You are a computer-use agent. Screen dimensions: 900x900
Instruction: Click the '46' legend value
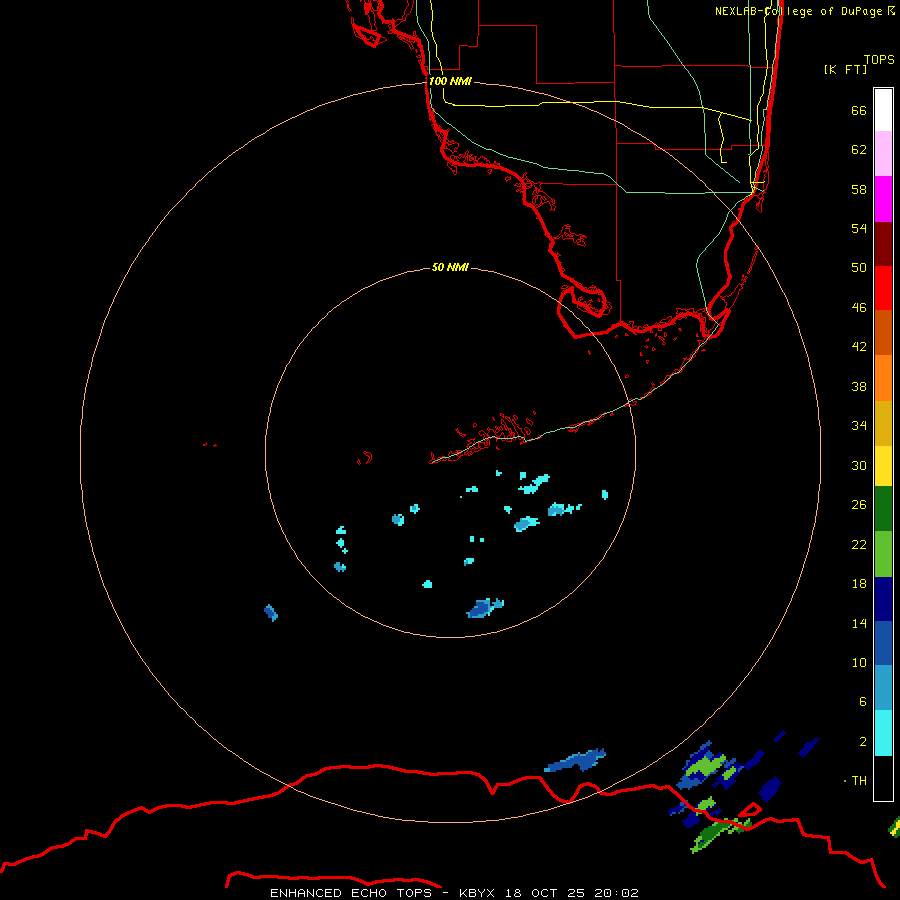click(859, 308)
